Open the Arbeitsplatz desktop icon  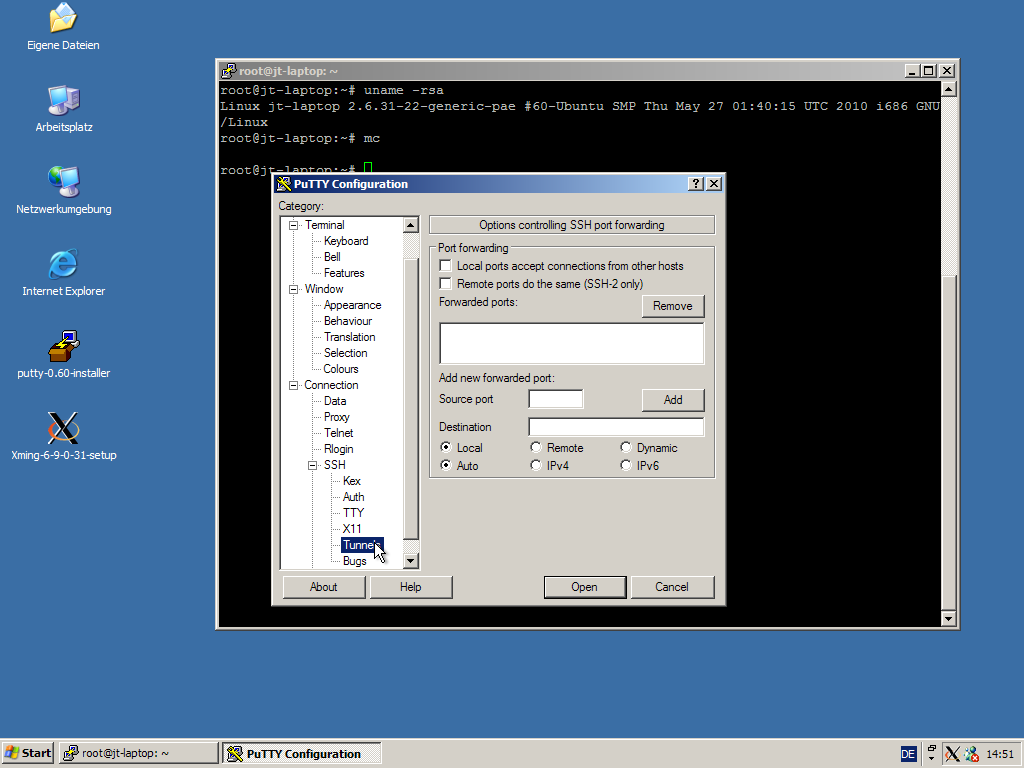63,100
